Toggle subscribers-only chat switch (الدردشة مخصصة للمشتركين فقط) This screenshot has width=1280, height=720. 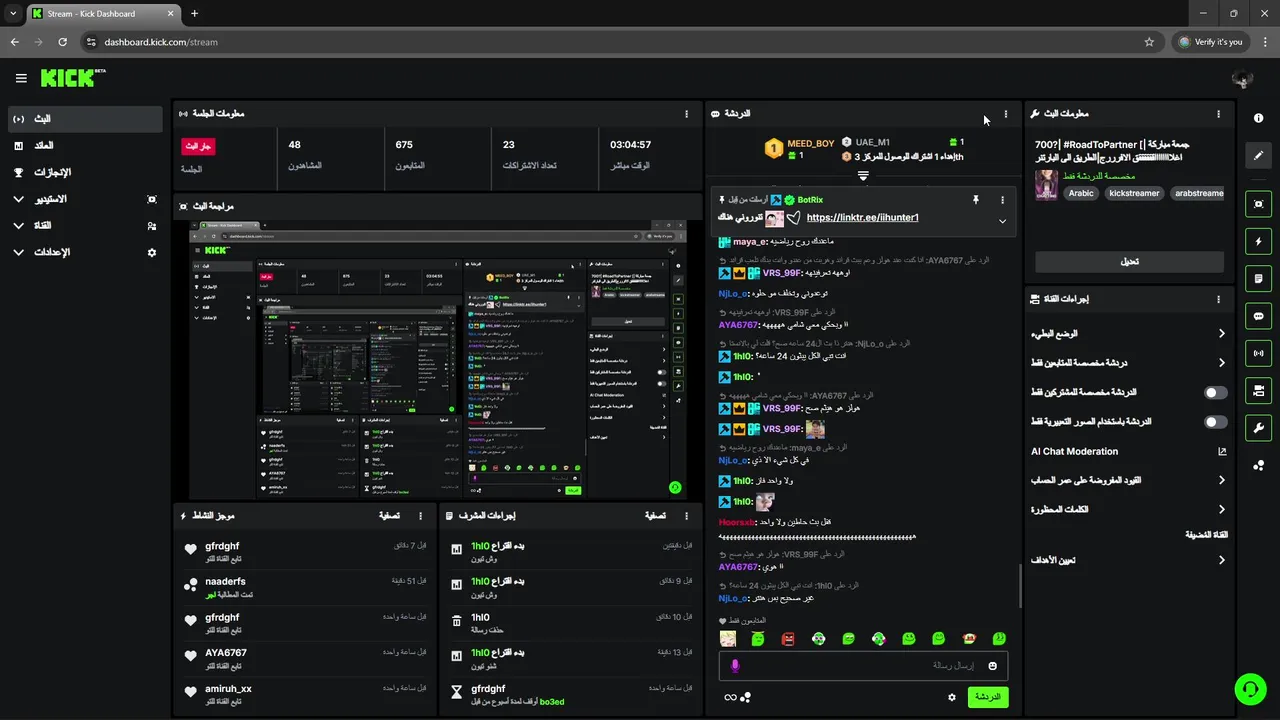click(1215, 393)
